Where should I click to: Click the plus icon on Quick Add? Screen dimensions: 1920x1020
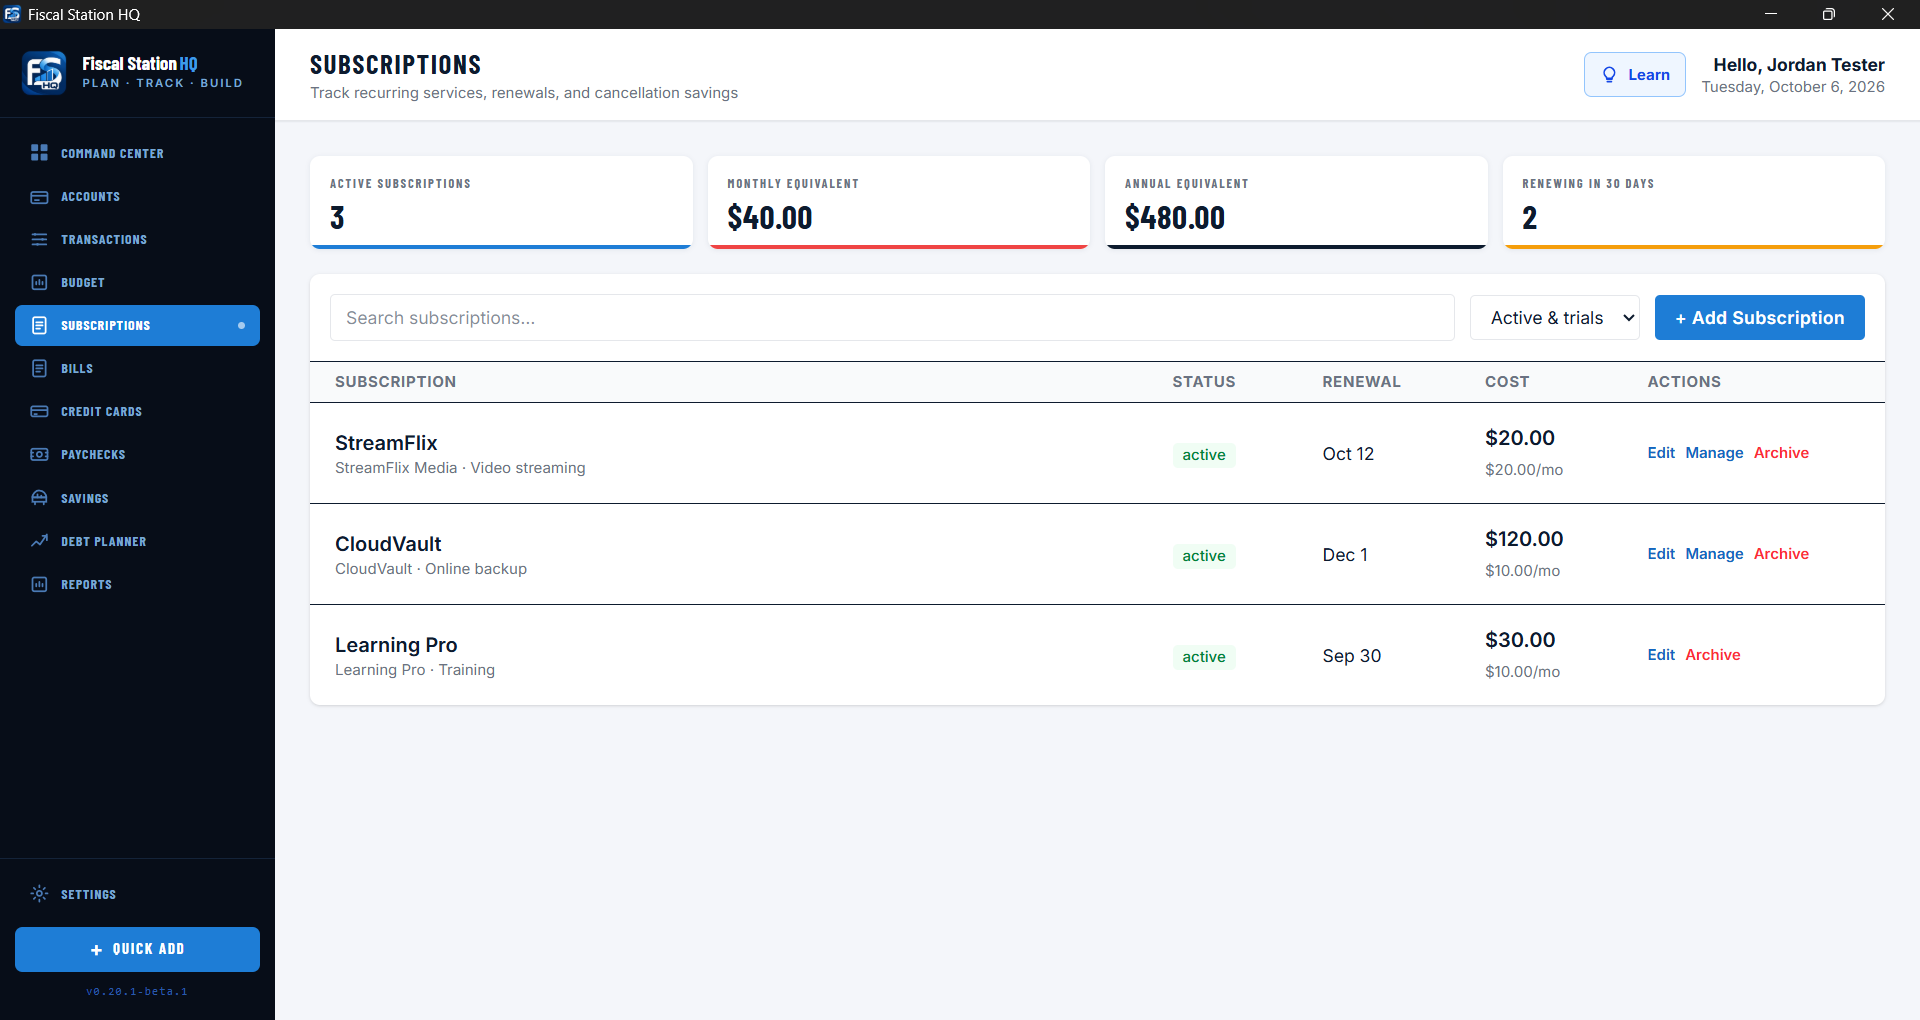[96, 950]
